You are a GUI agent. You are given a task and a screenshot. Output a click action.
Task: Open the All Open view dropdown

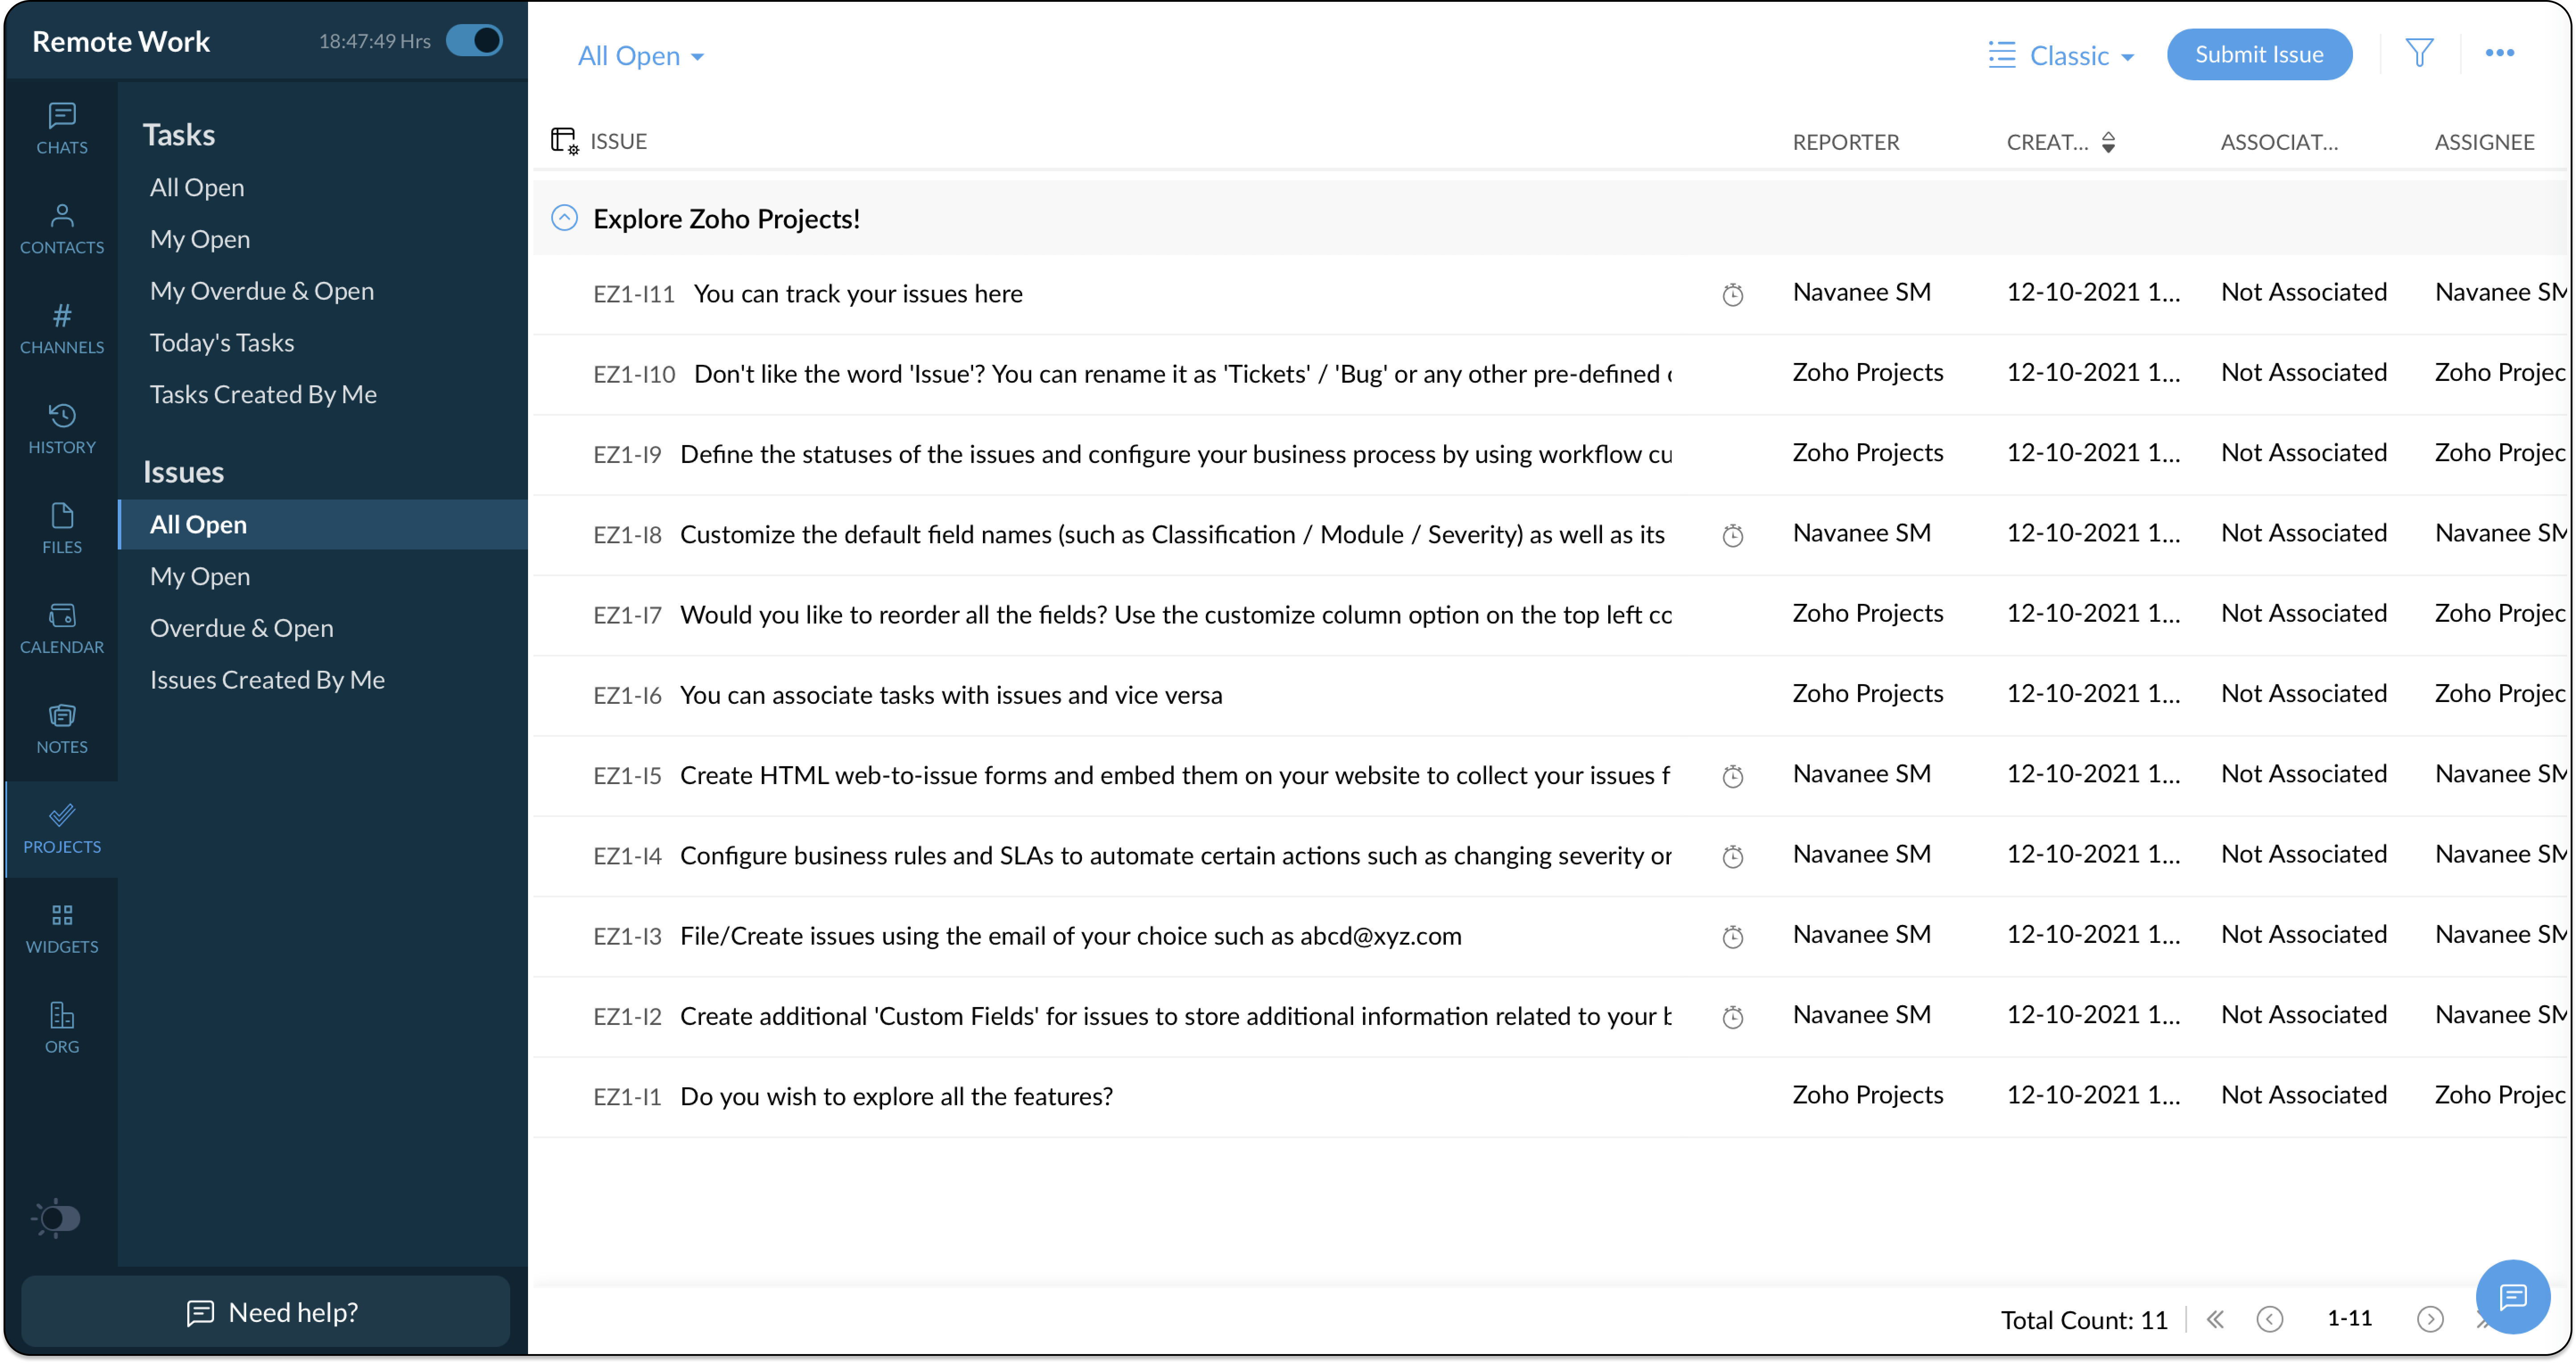(641, 56)
